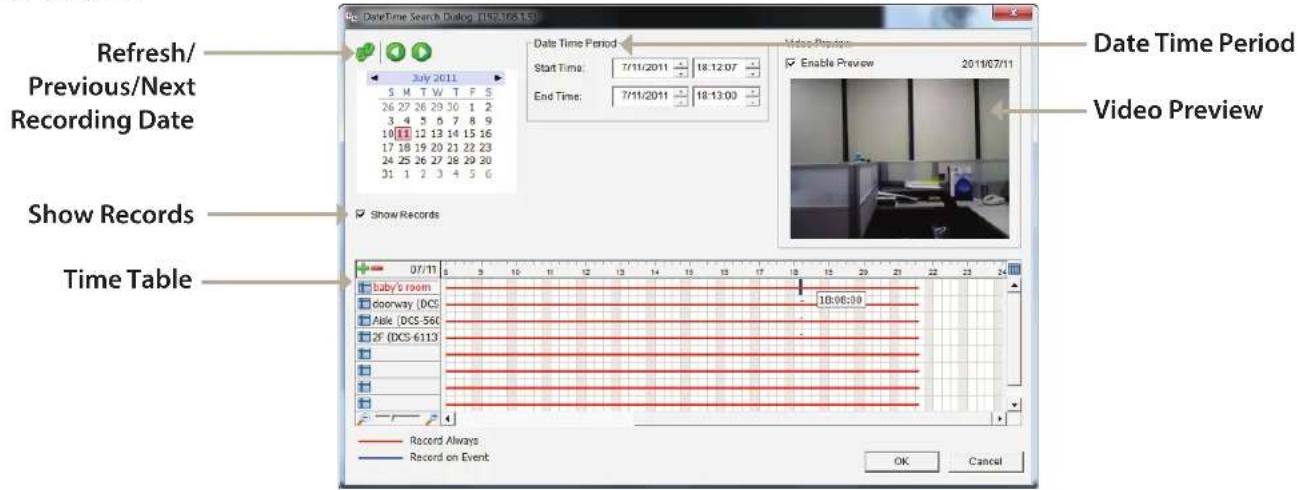Select July 20 in the calendar
Image resolution: width=1301 pixels, height=490 pixels.
pos(437,146)
